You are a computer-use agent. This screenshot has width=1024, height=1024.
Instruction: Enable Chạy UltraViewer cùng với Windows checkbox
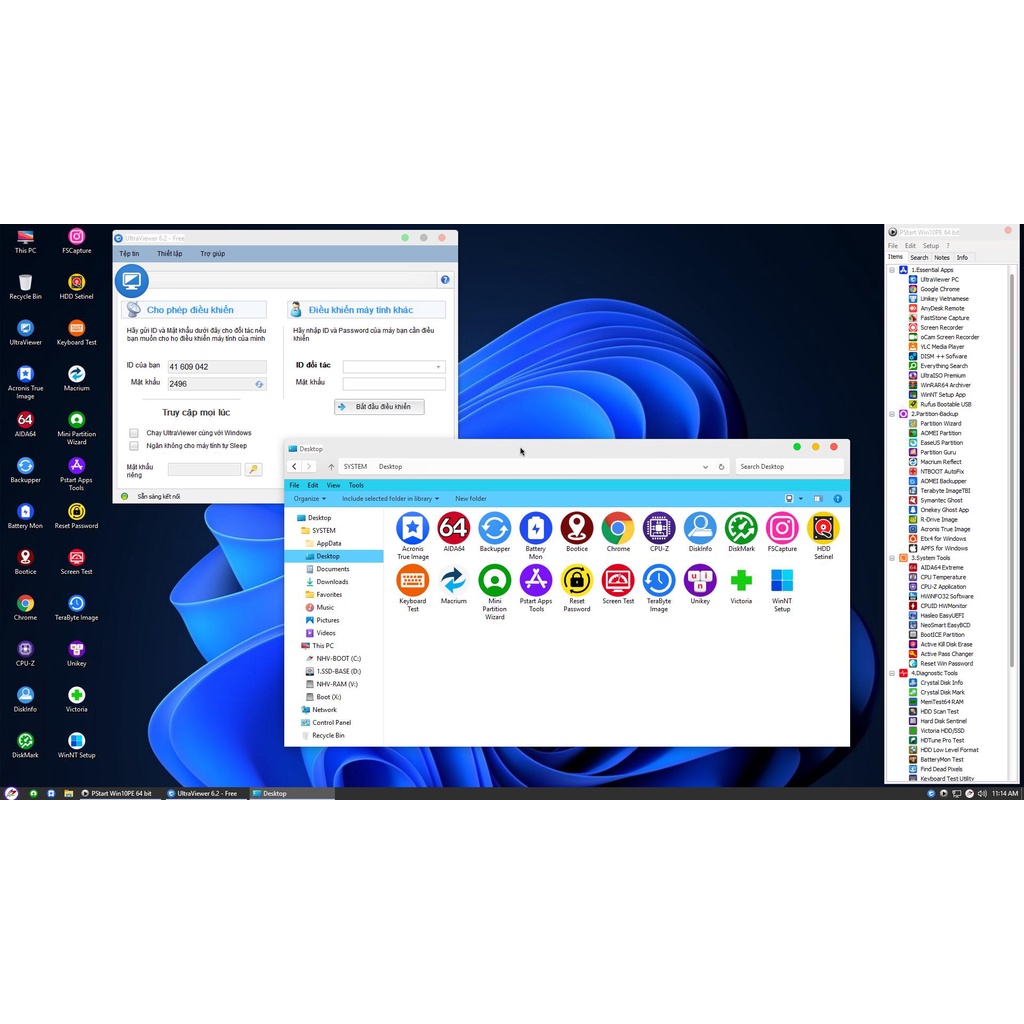point(134,433)
